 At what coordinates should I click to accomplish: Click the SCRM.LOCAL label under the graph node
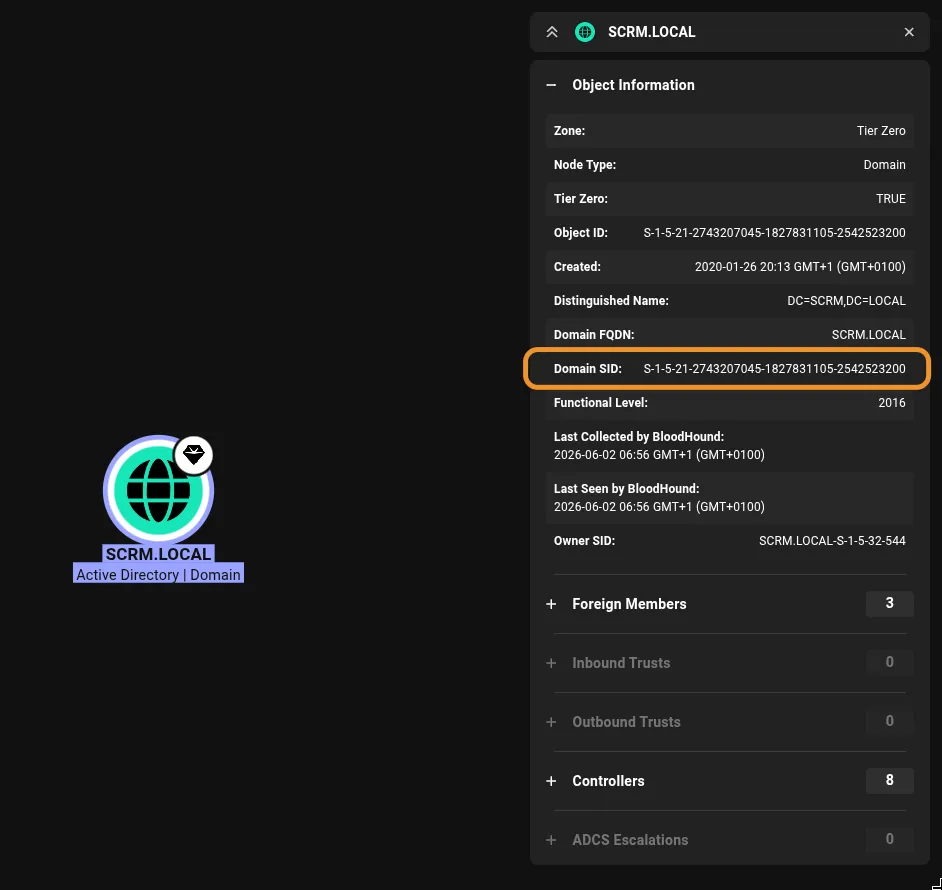(x=159, y=554)
